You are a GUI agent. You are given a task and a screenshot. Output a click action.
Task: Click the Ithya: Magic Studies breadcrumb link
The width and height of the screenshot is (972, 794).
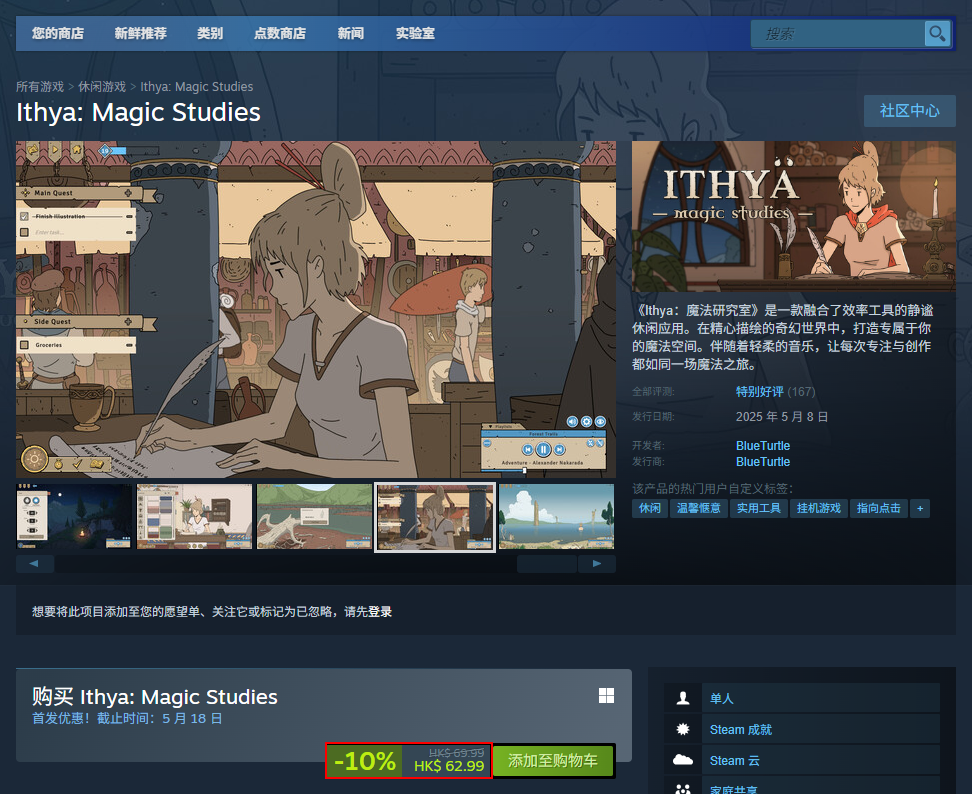point(197,87)
